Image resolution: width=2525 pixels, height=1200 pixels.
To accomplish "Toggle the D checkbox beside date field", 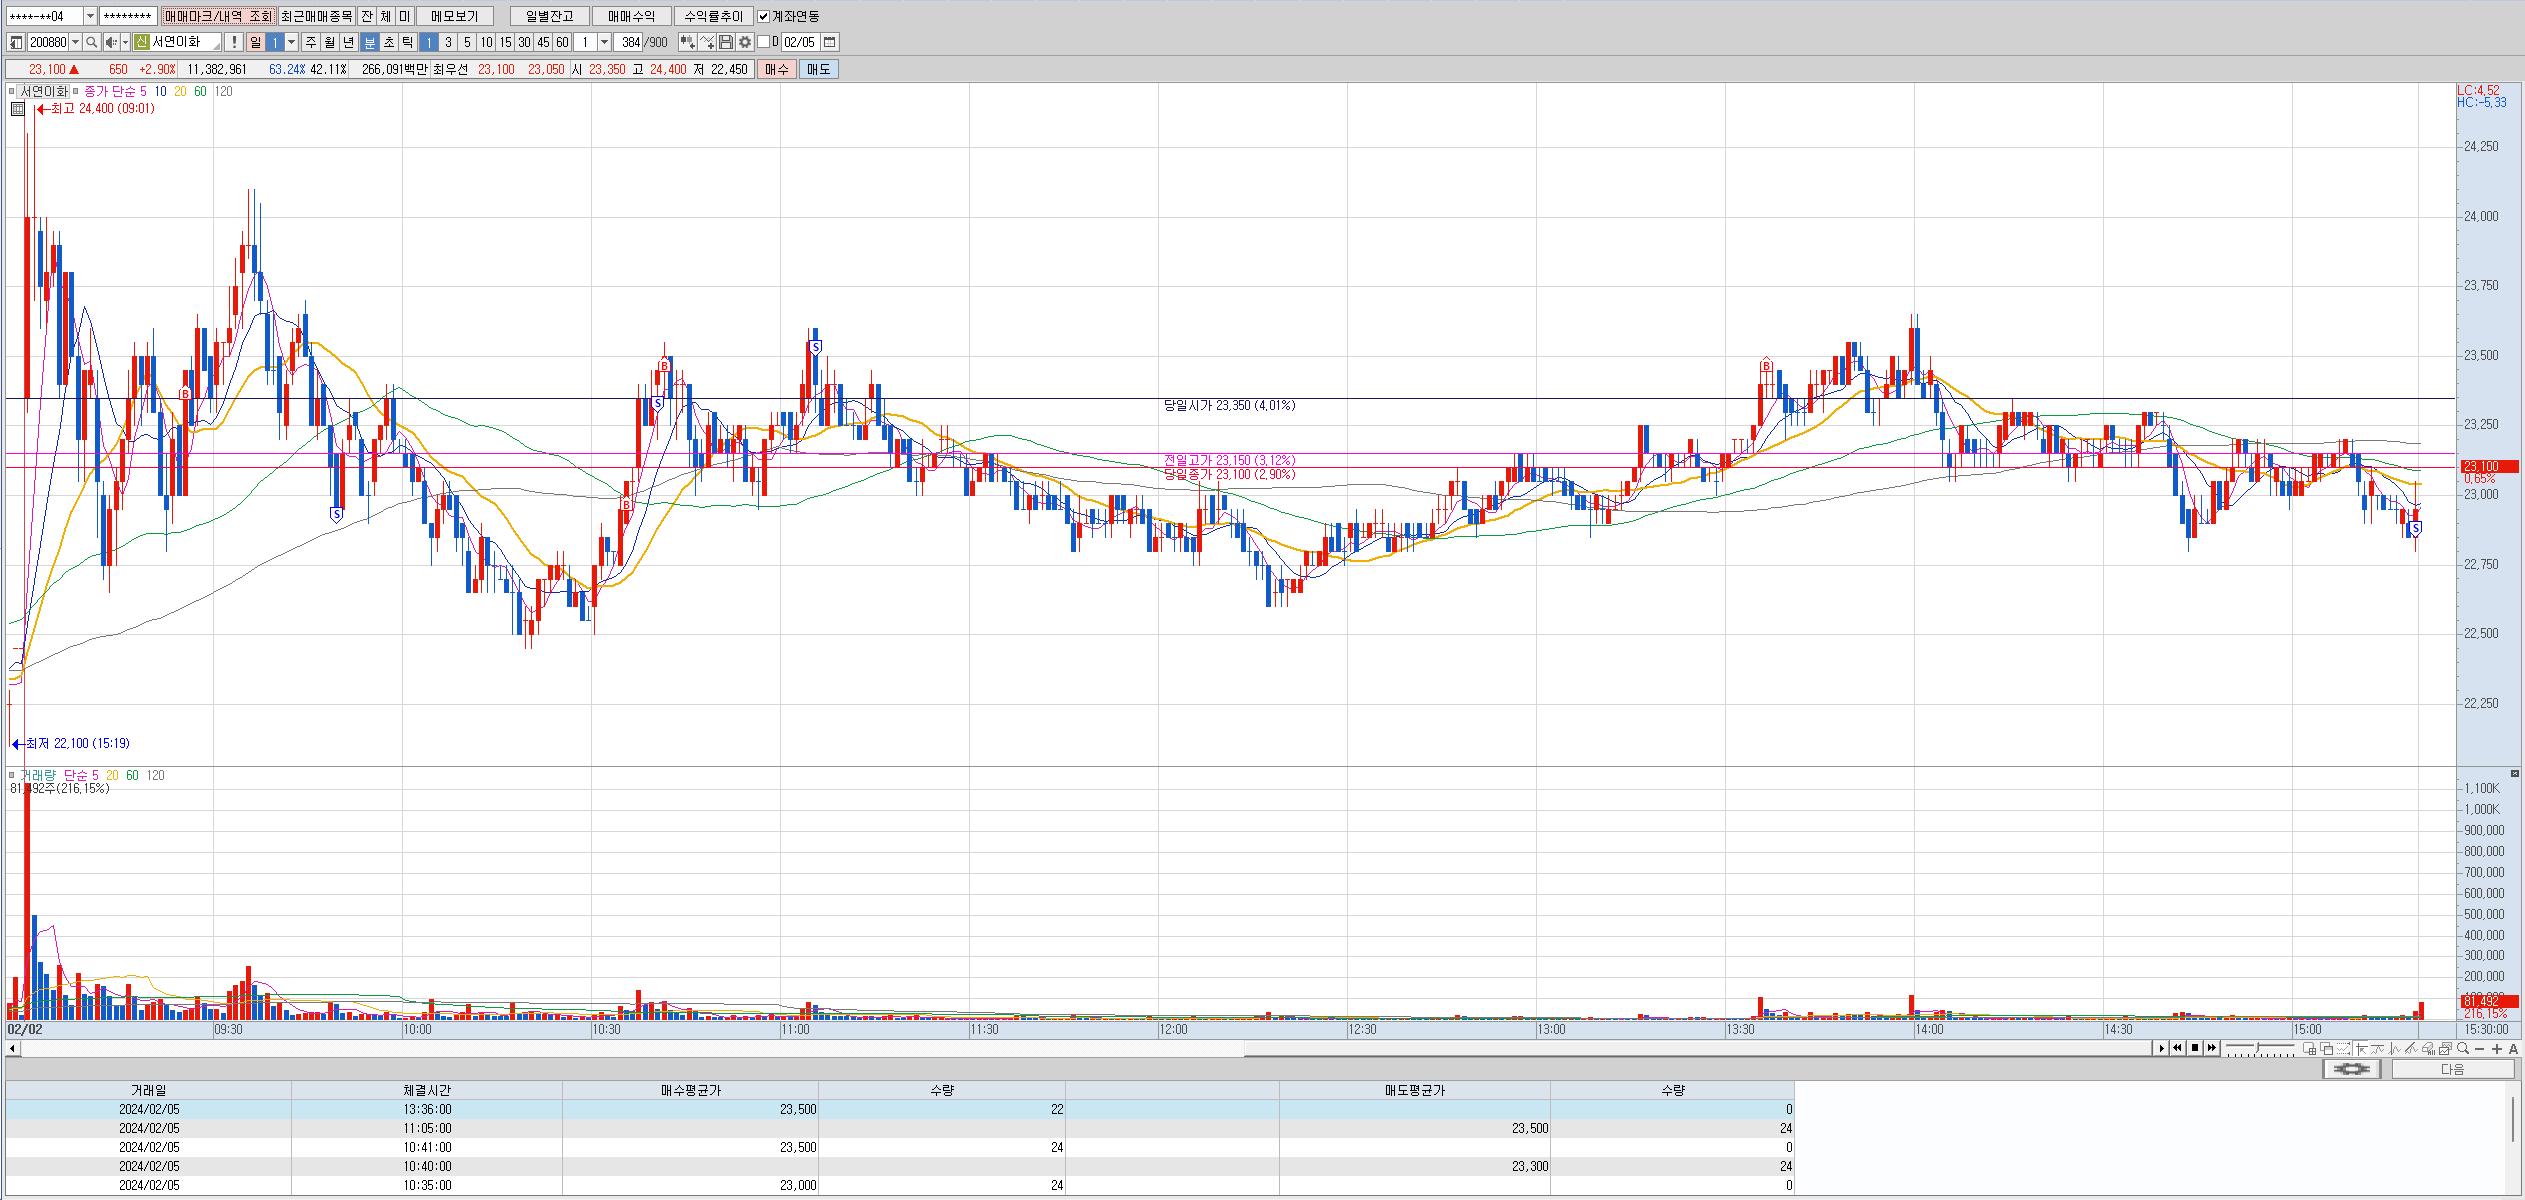I will click(763, 42).
